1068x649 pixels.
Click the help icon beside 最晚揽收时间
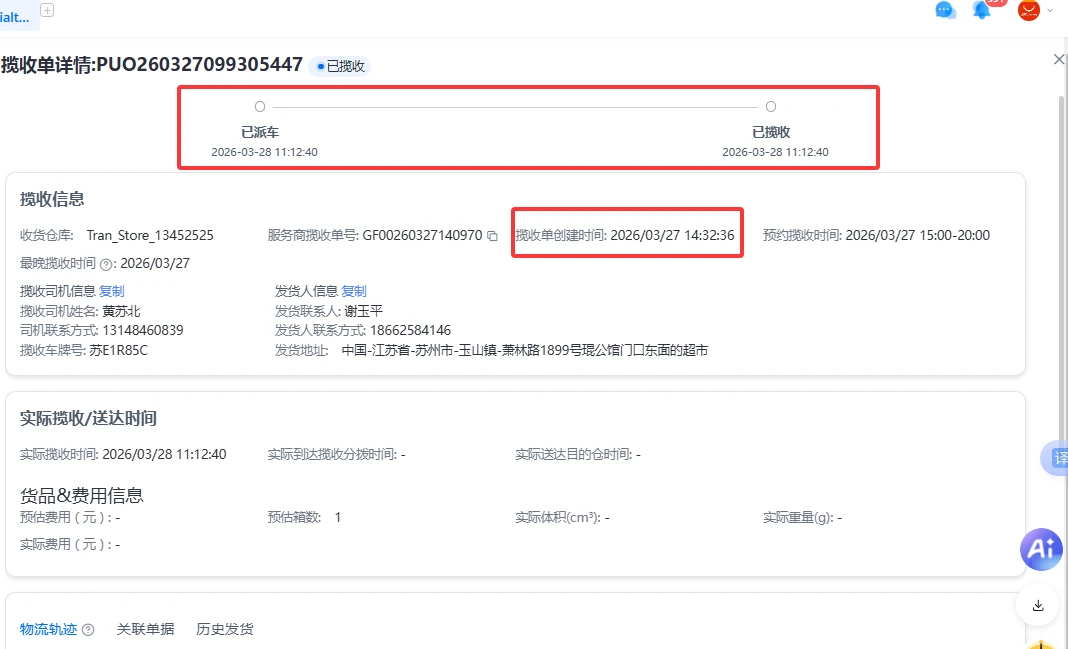[x=106, y=264]
